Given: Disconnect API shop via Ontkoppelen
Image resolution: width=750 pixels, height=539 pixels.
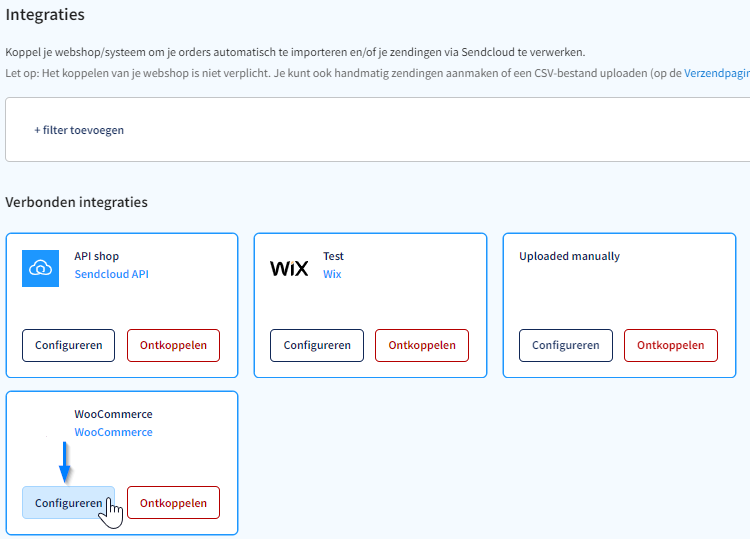Looking at the screenshot, I should pos(173,345).
